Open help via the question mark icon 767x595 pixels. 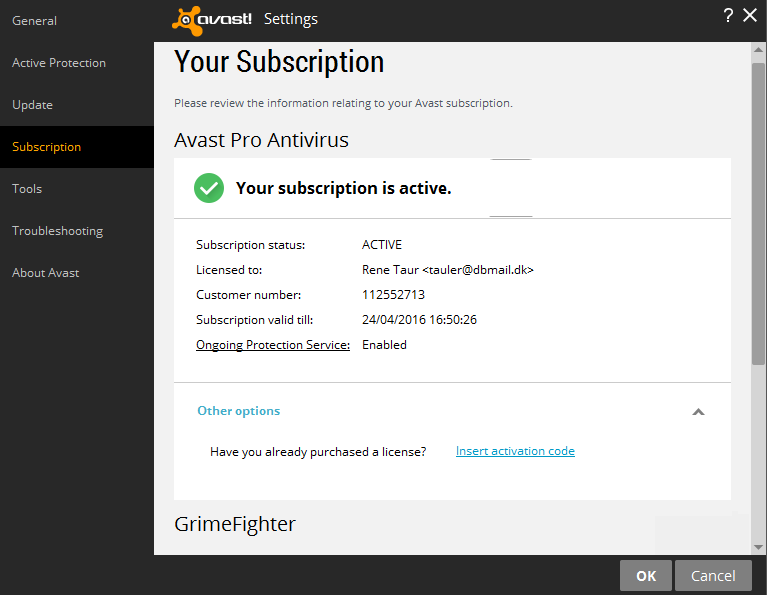click(728, 16)
